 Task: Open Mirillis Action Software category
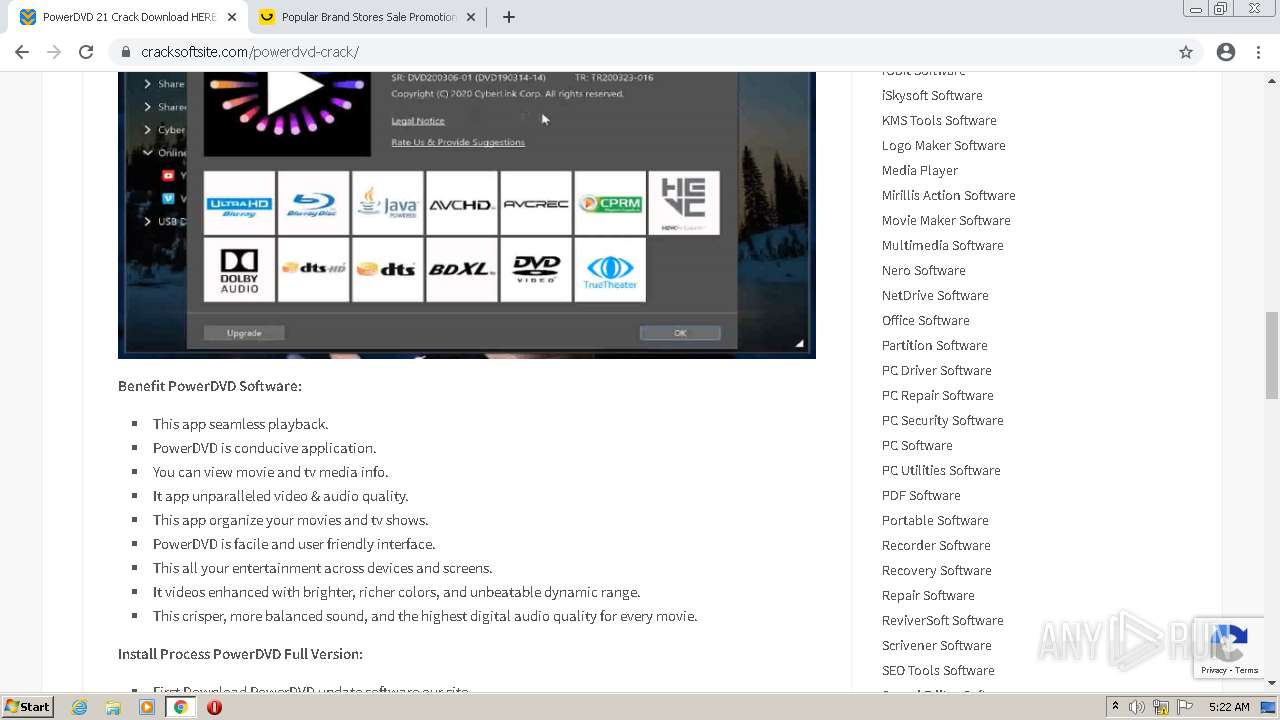[949, 195]
